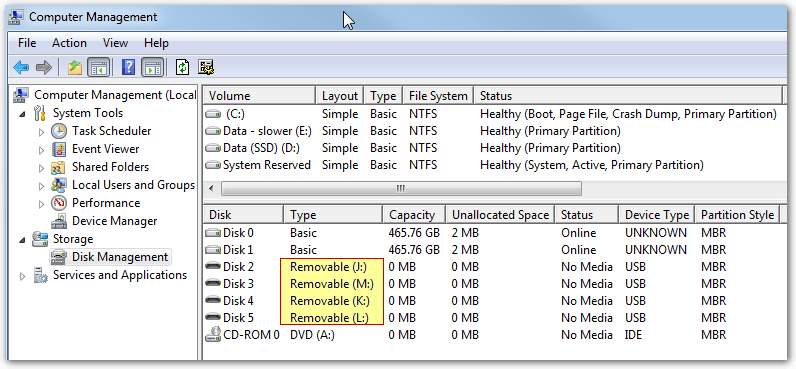
Task: Expand the Event Viewer node arrow
Action: [42, 150]
